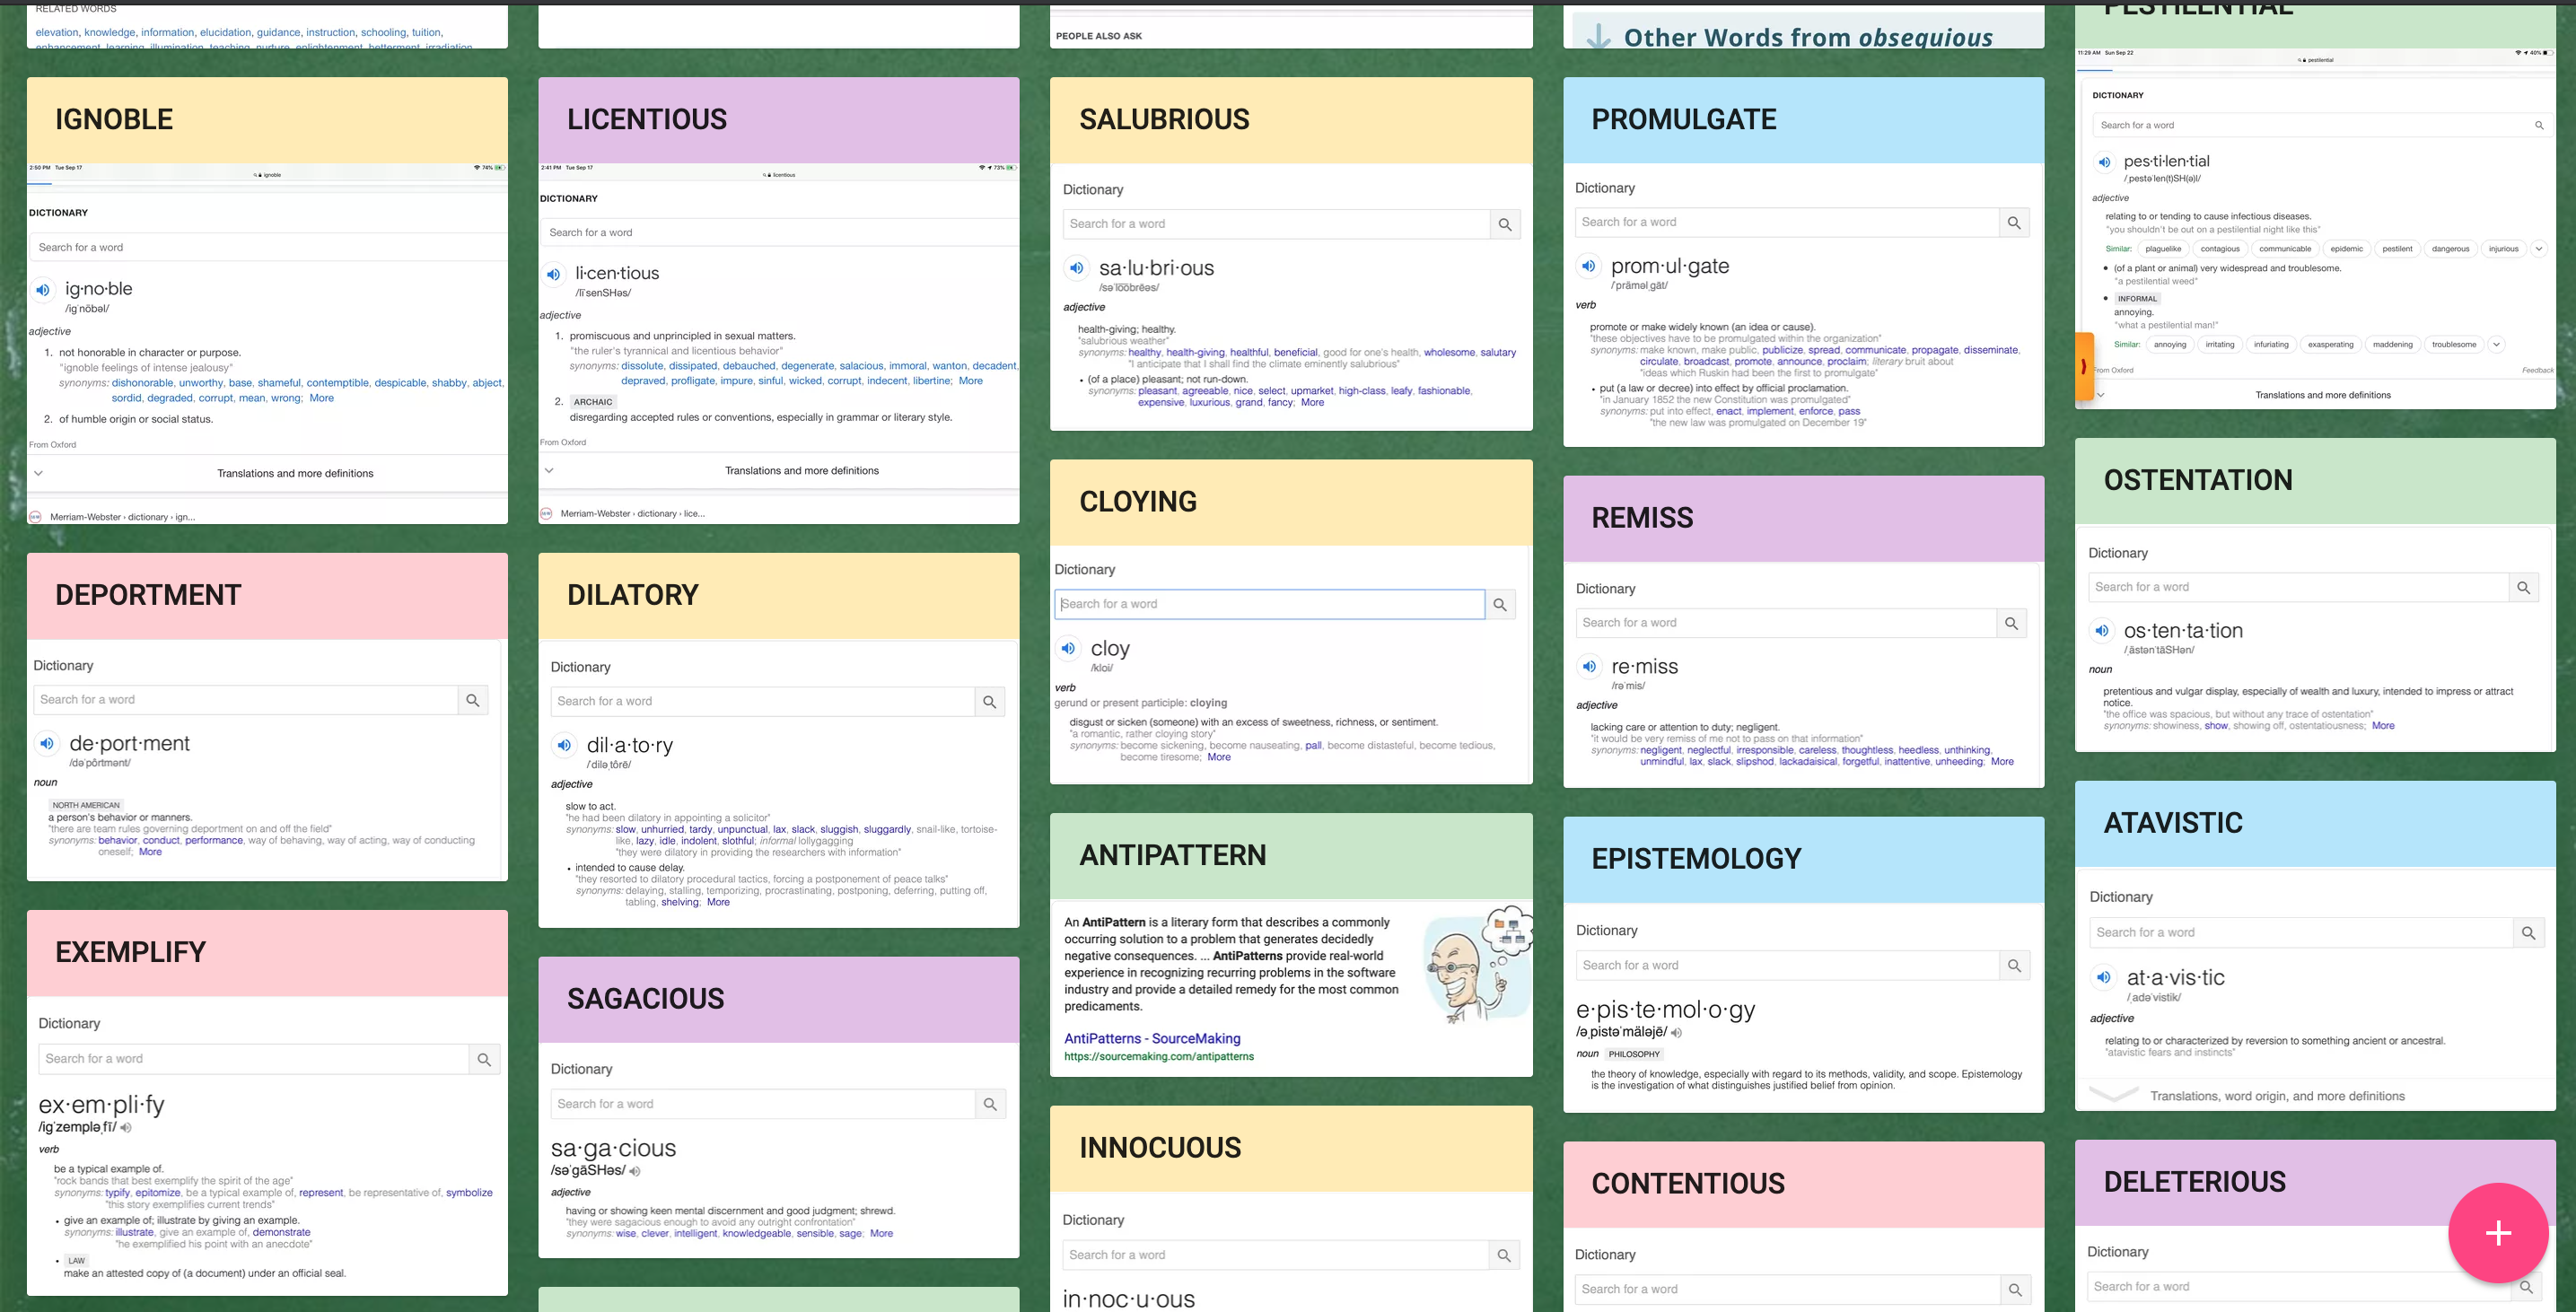Click the search magnifier in the Ostentation card
Image resolution: width=2576 pixels, height=1312 pixels.
click(2524, 588)
